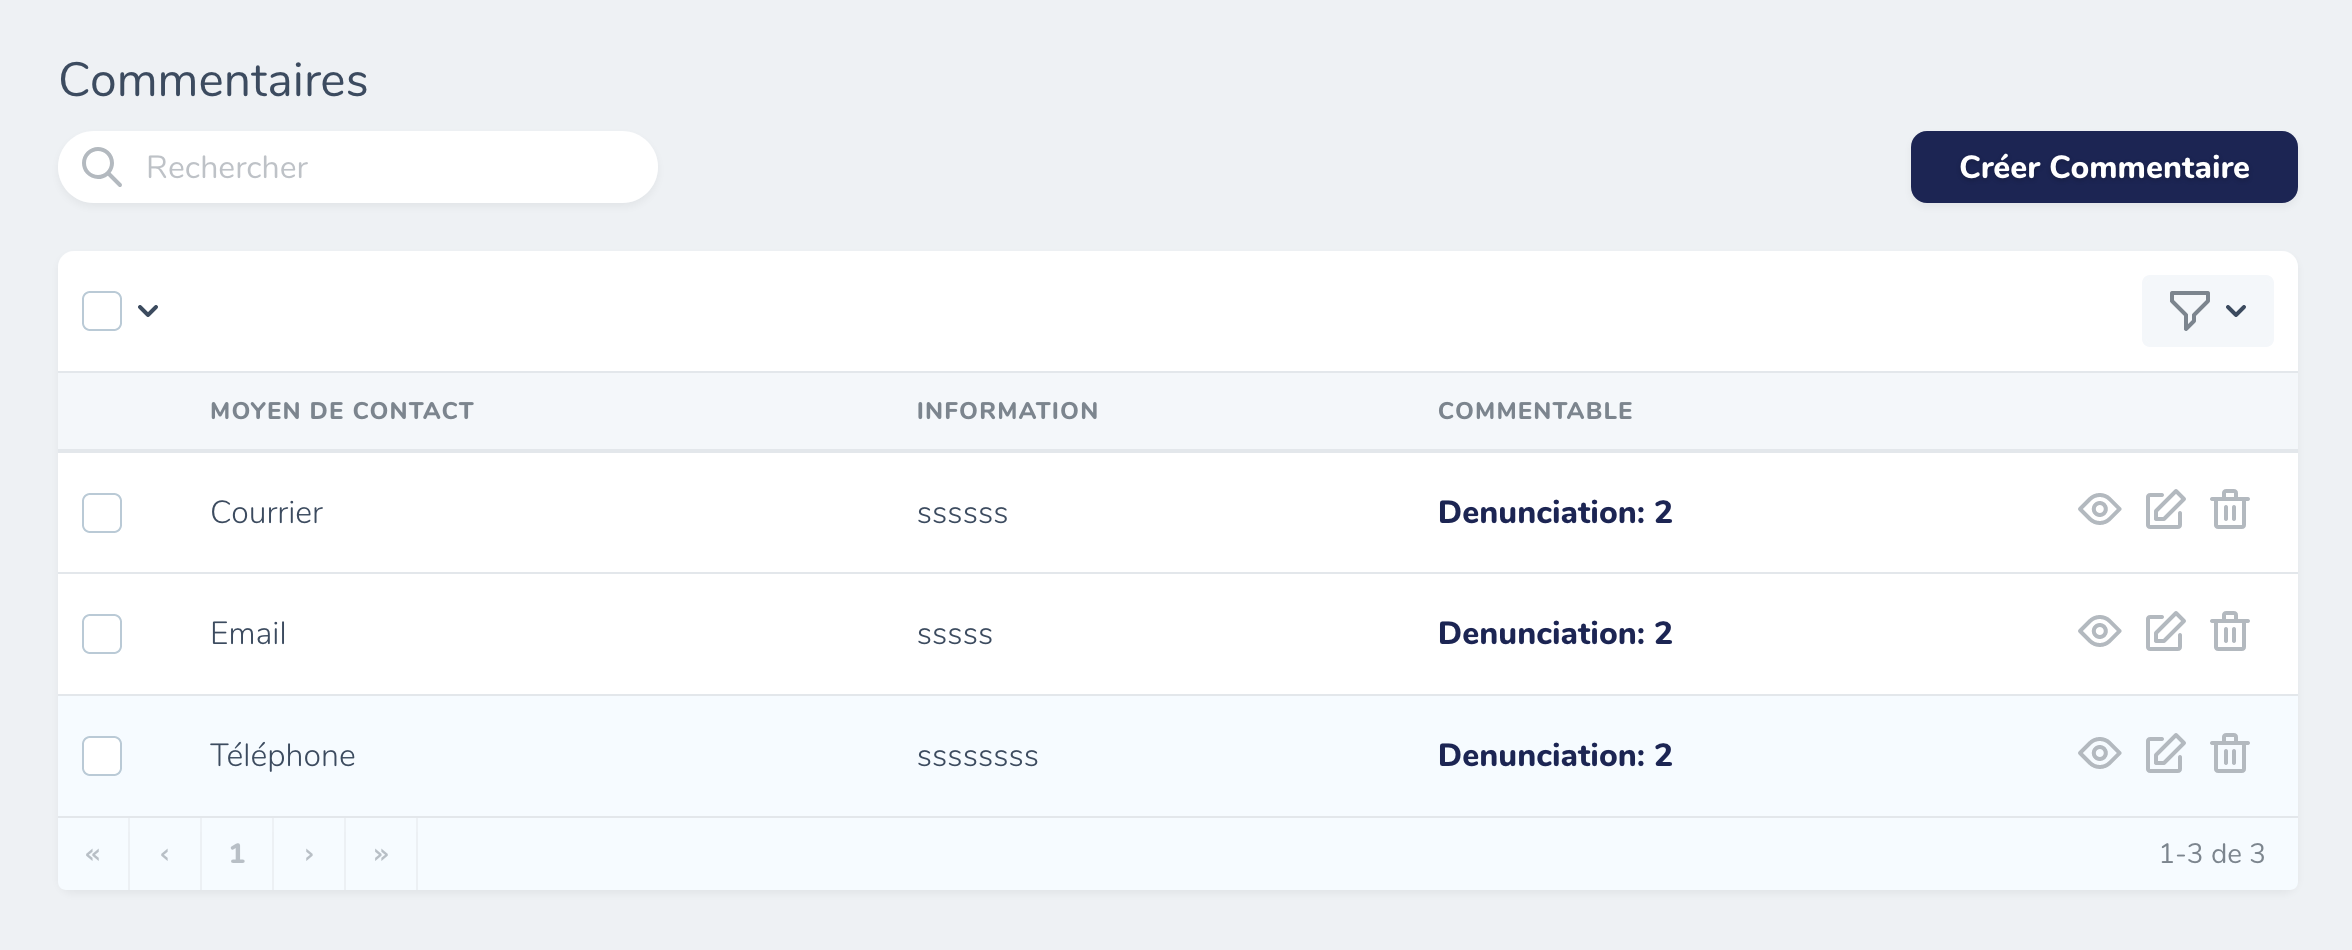The width and height of the screenshot is (2352, 950).
Task: Tick the Téléphone row checkbox
Action: point(101,756)
